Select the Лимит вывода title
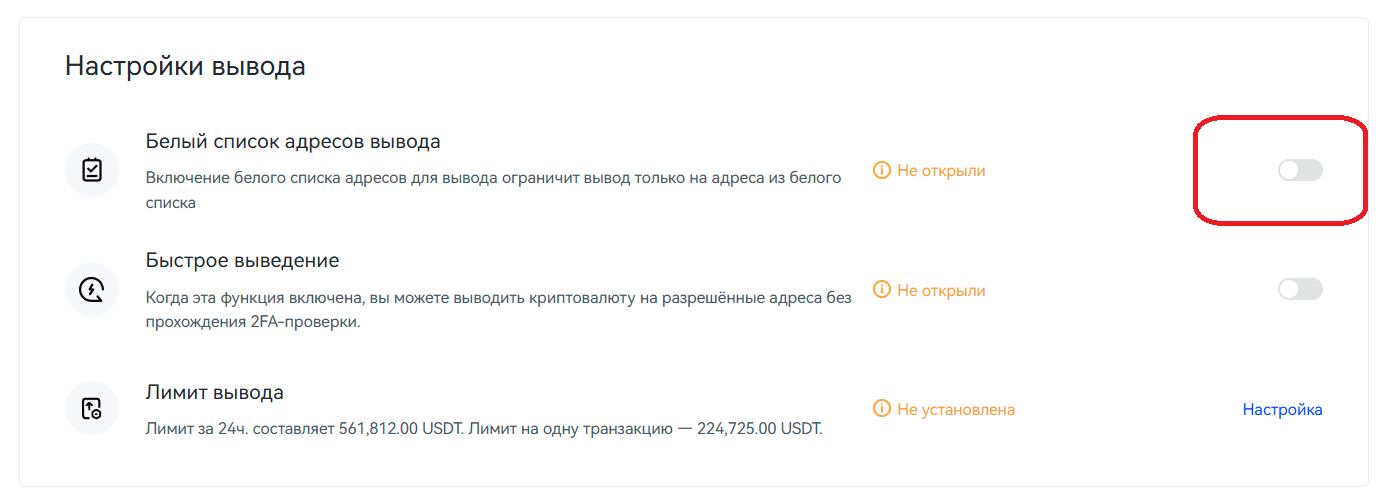 [x=215, y=392]
